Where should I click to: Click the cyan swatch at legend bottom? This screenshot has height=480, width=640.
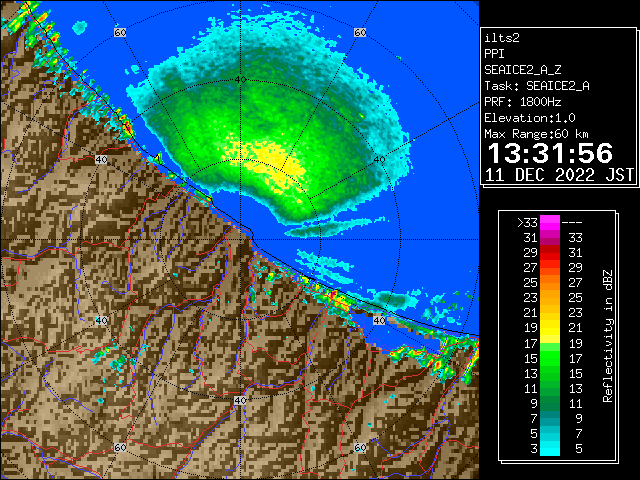550,448
